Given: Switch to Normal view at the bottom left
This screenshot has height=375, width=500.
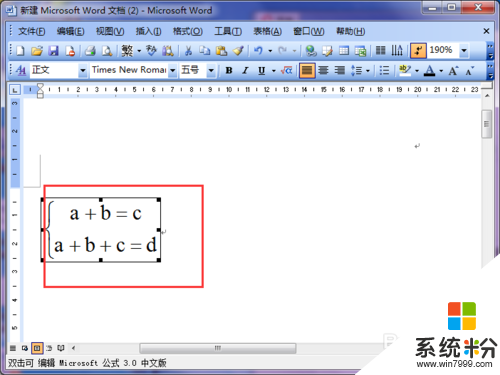Looking at the screenshot, I should pyautogui.click(x=13, y=348).
